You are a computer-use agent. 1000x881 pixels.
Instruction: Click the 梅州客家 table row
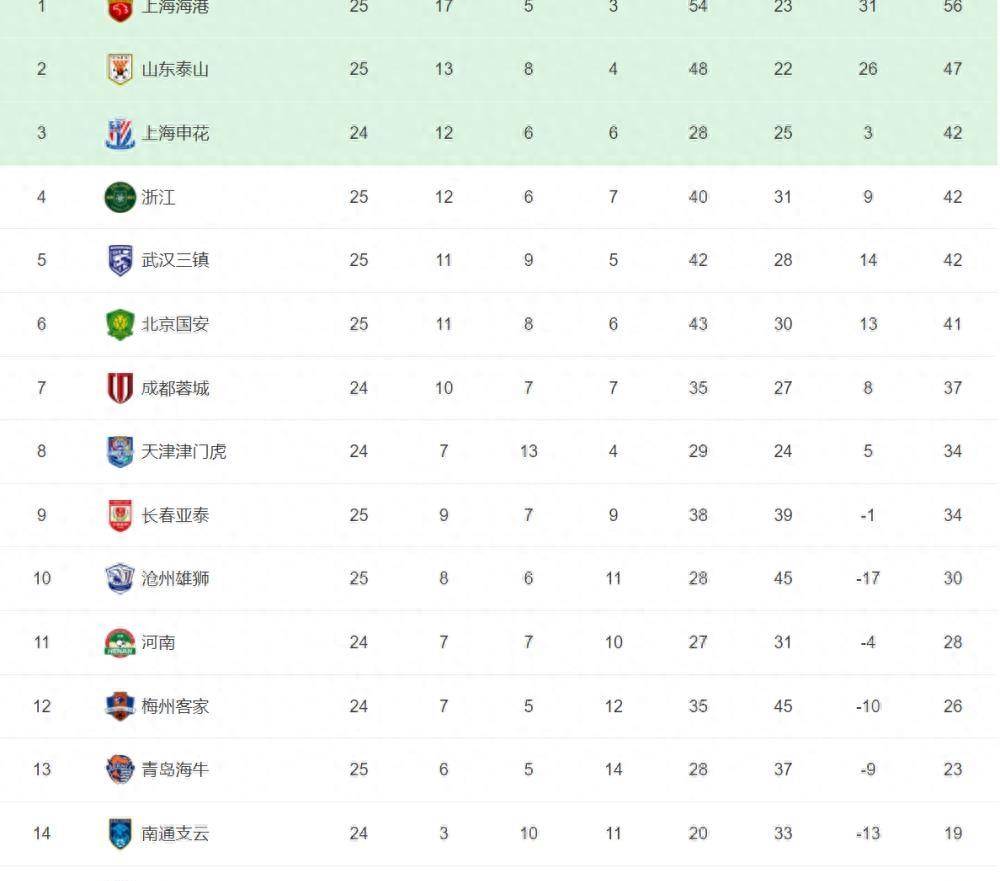[500, 706]
